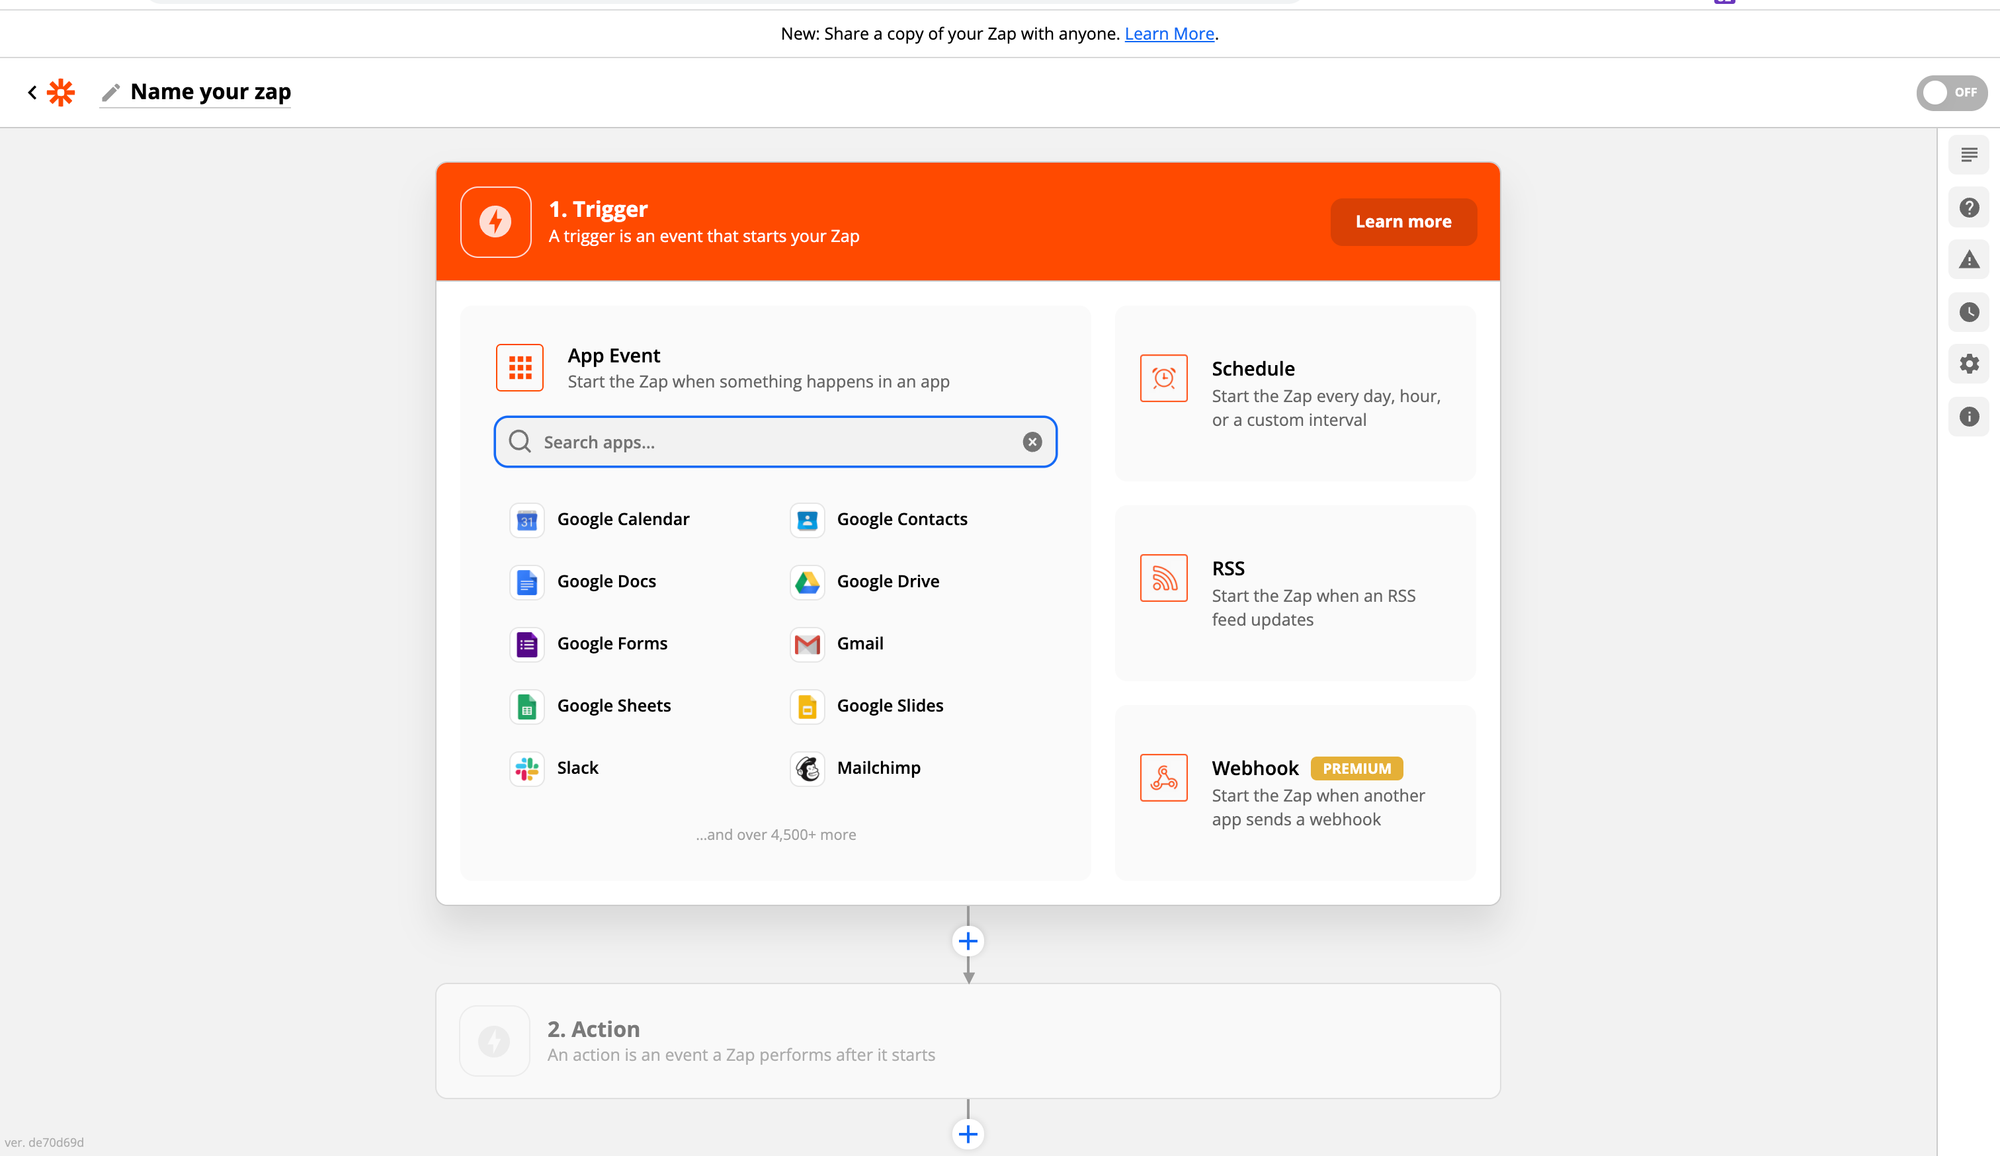Click the pencil edit icon beside zap name
2000x1156 pixels.
coord(111,93)
